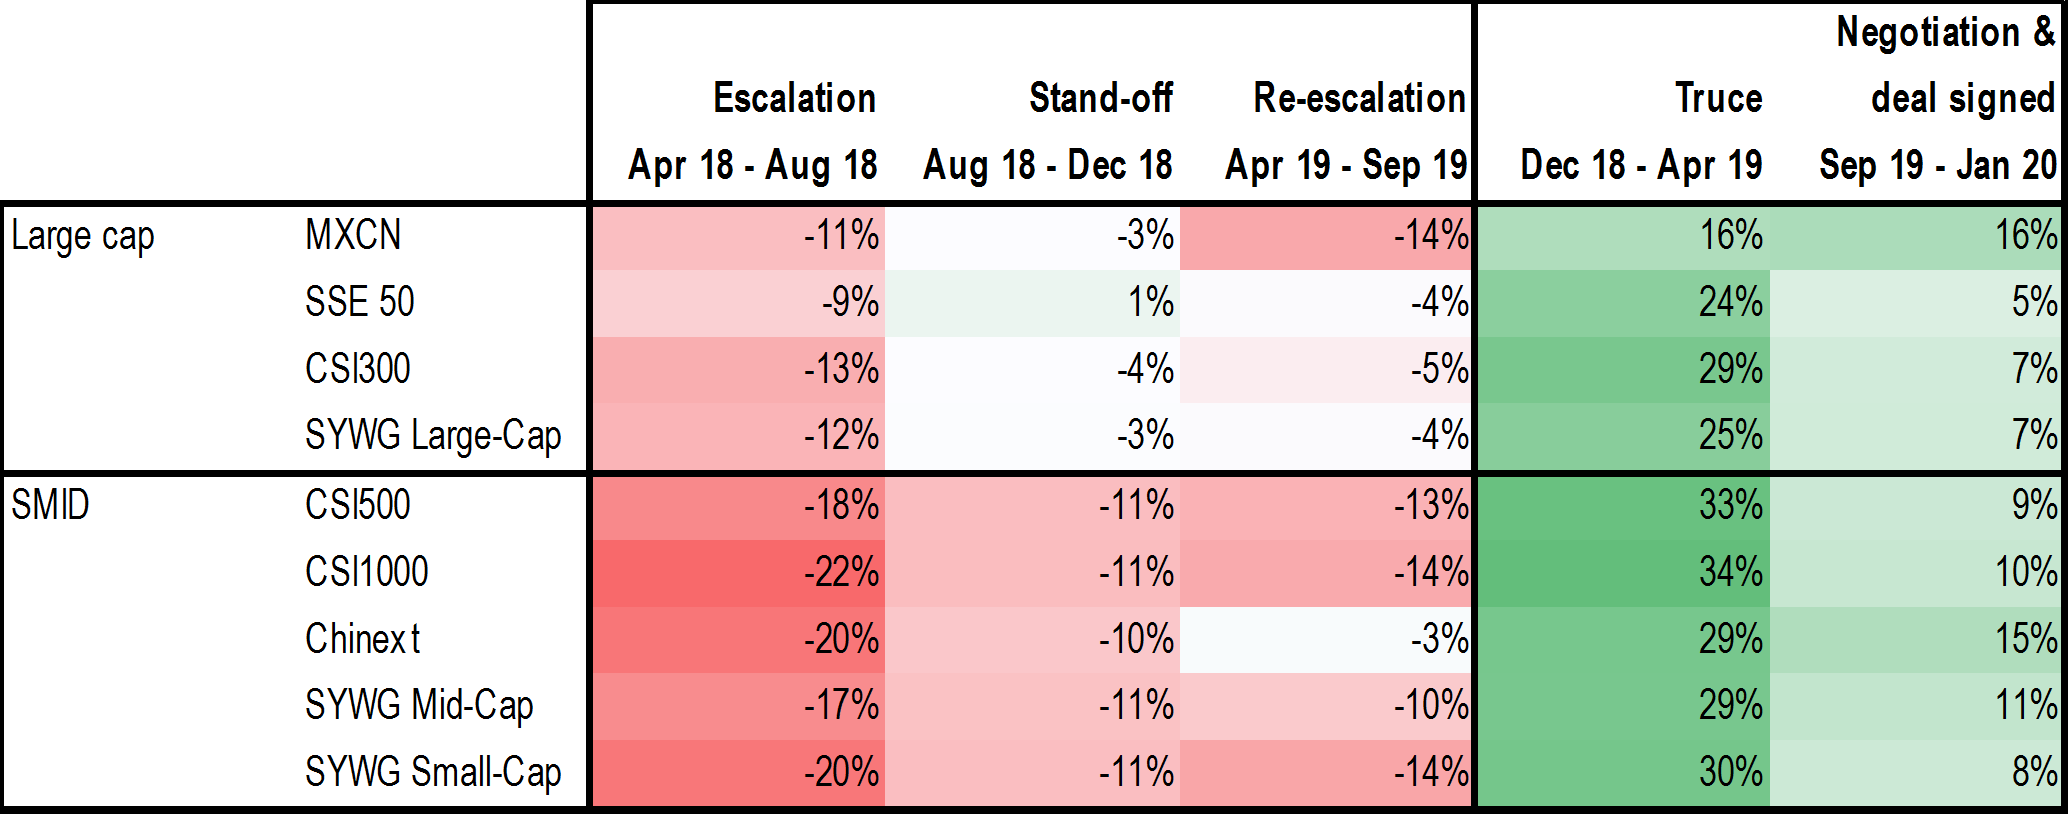Screen dimensions: 2069x815
Task: Select the CSI1000 row label
Action: pyautogui.click(x=366, y=572)
